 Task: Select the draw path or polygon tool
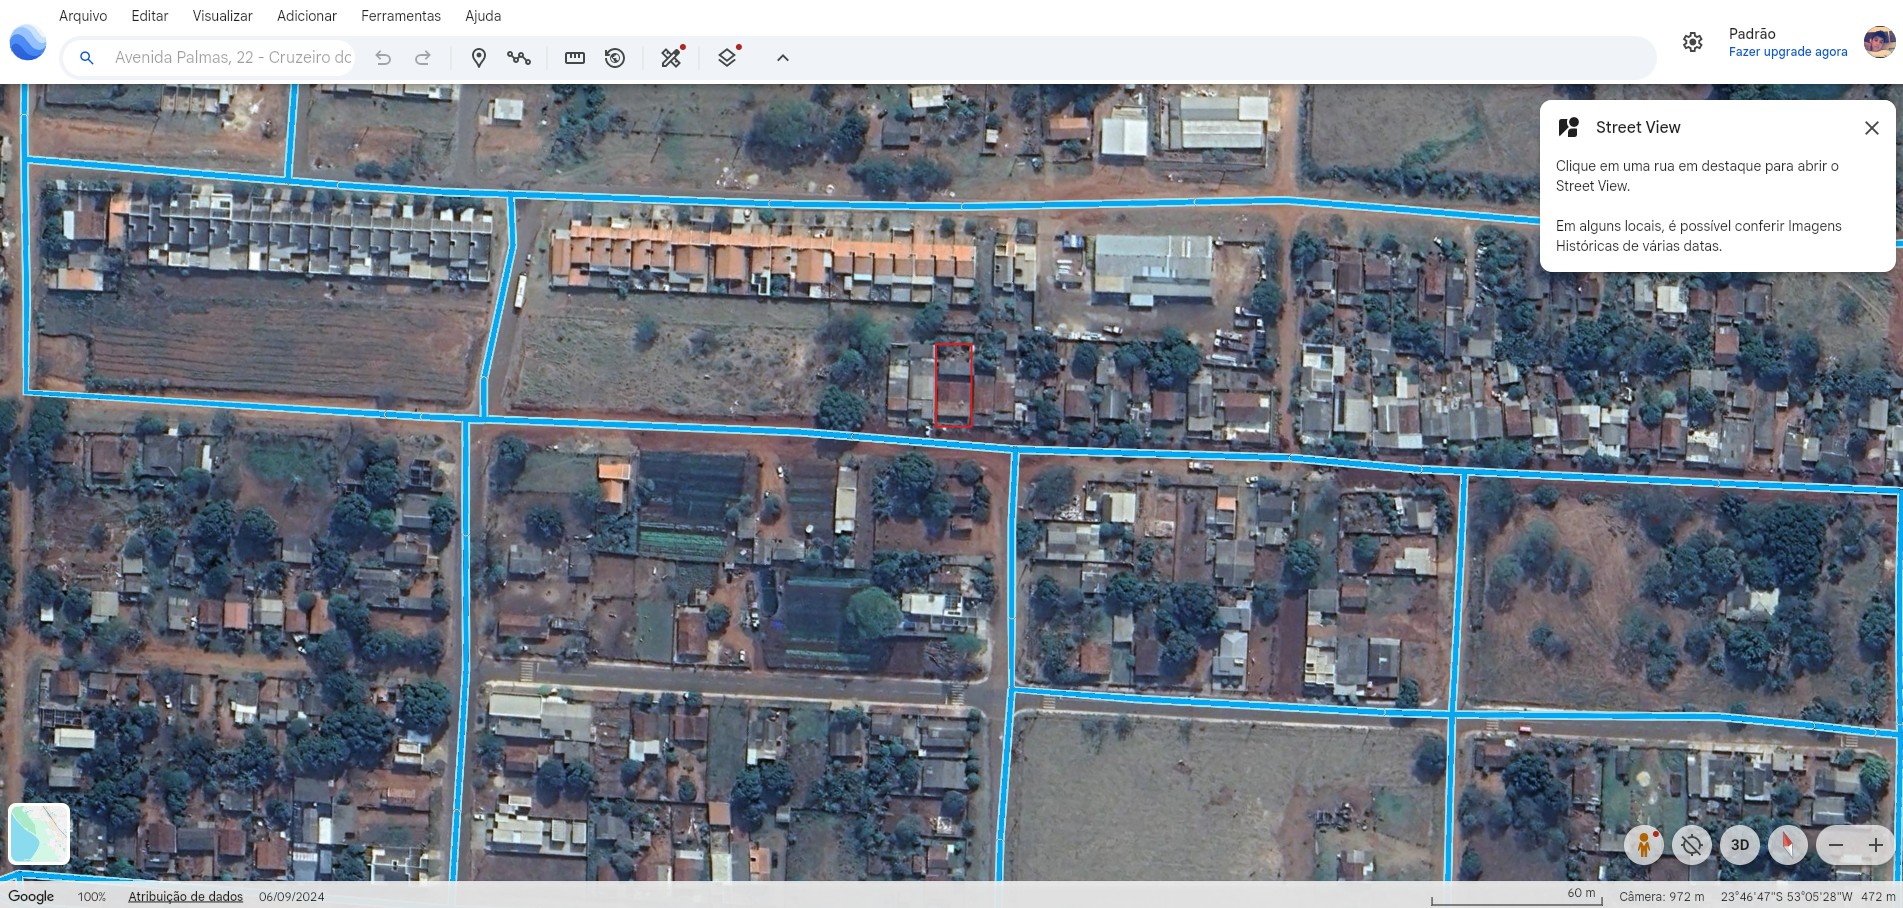(x=519, y=58)
